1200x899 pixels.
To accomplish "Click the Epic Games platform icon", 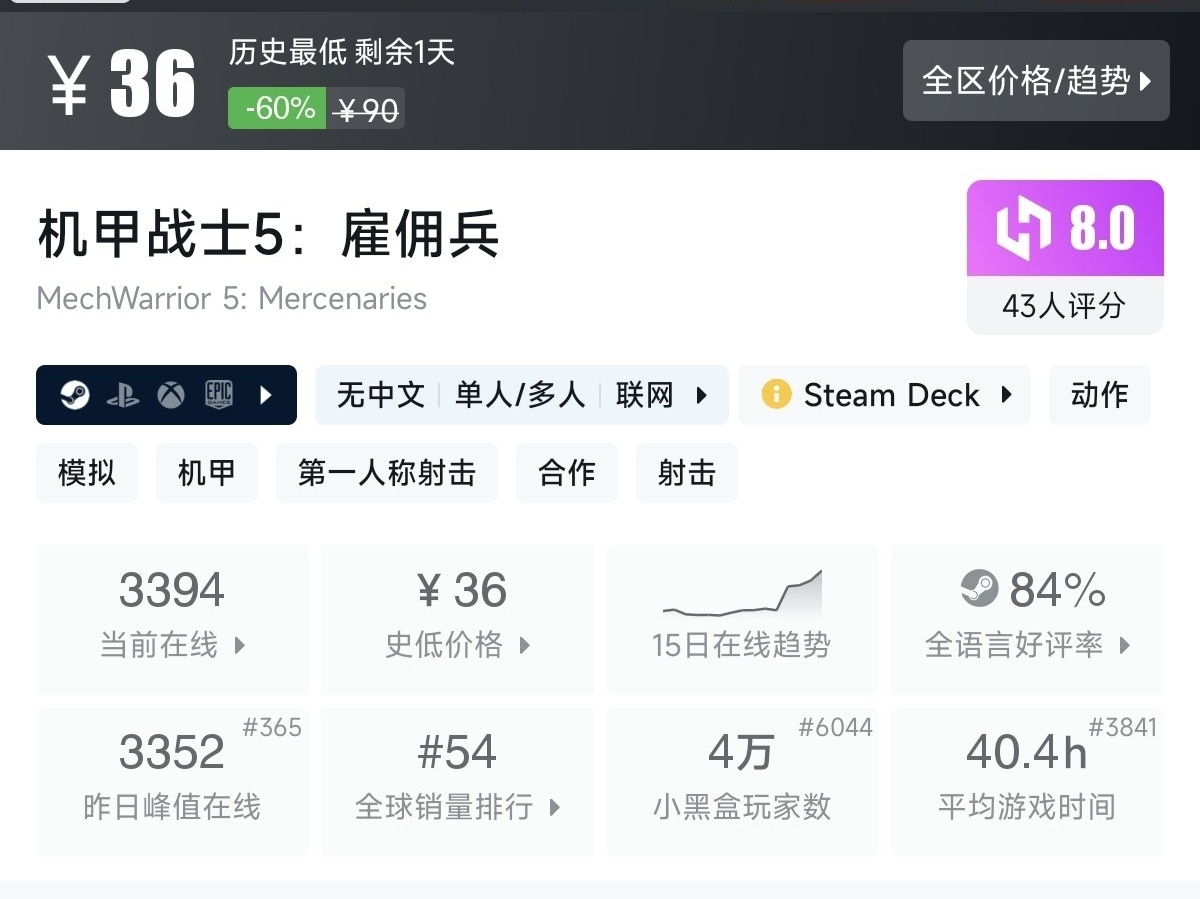I will click(219, 395).
